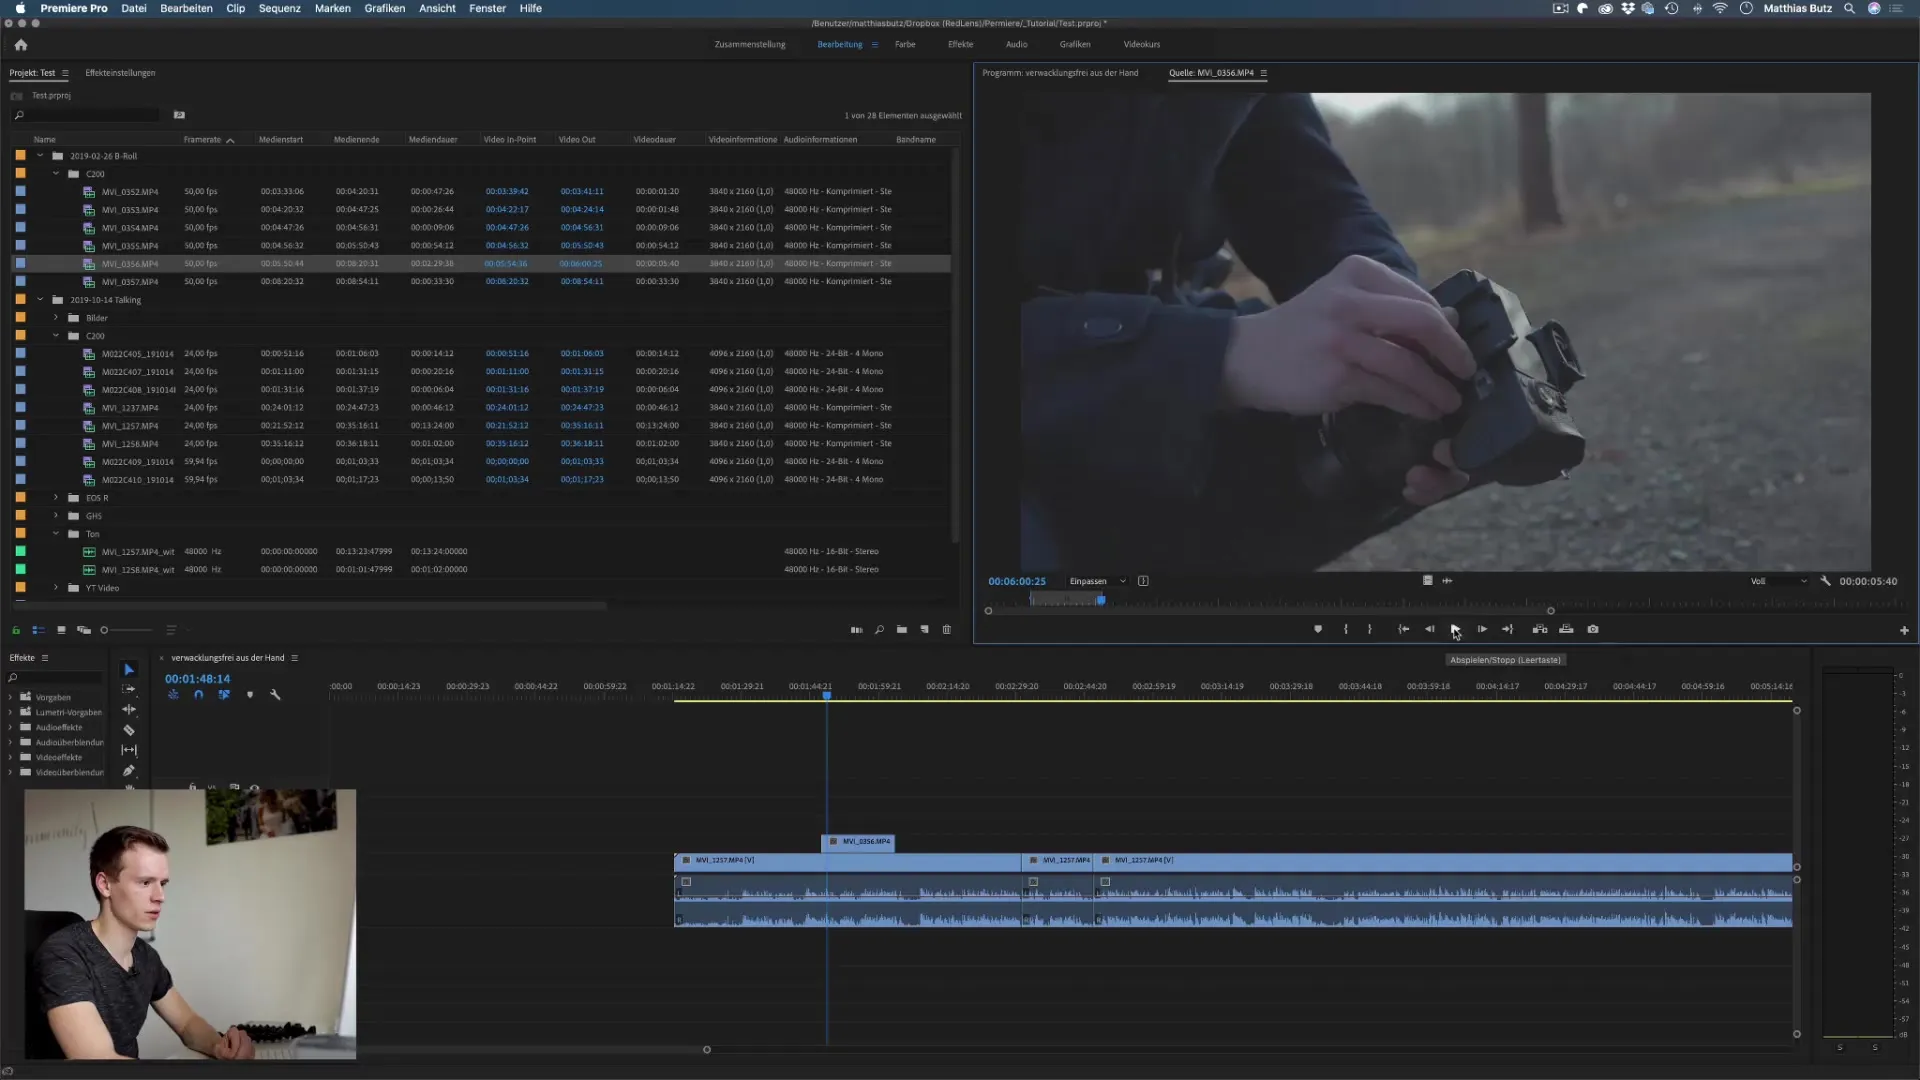Viewport: 1920px width, 1080px height.
Task: Click the new item icon in project panel
Action: click(x=924, y=630)
